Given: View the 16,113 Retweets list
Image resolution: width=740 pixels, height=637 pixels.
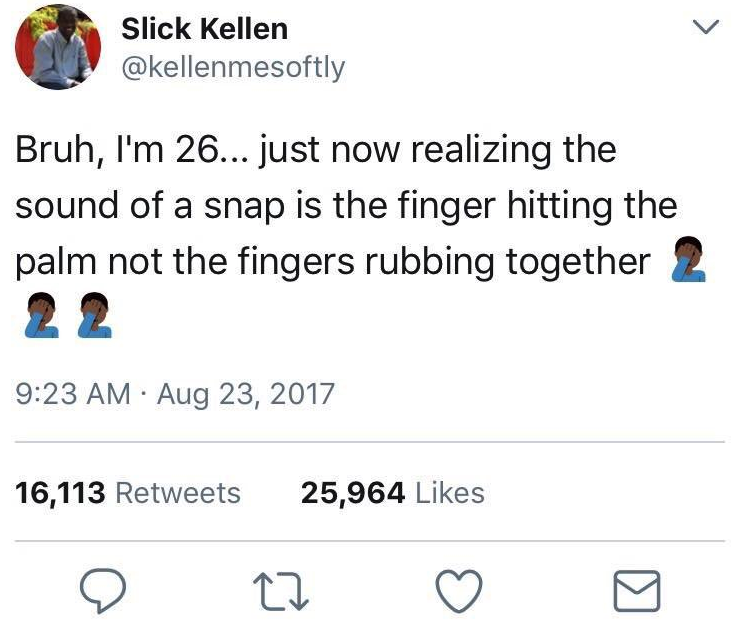Looking at the screenshot, I should (x=128, y=493).
